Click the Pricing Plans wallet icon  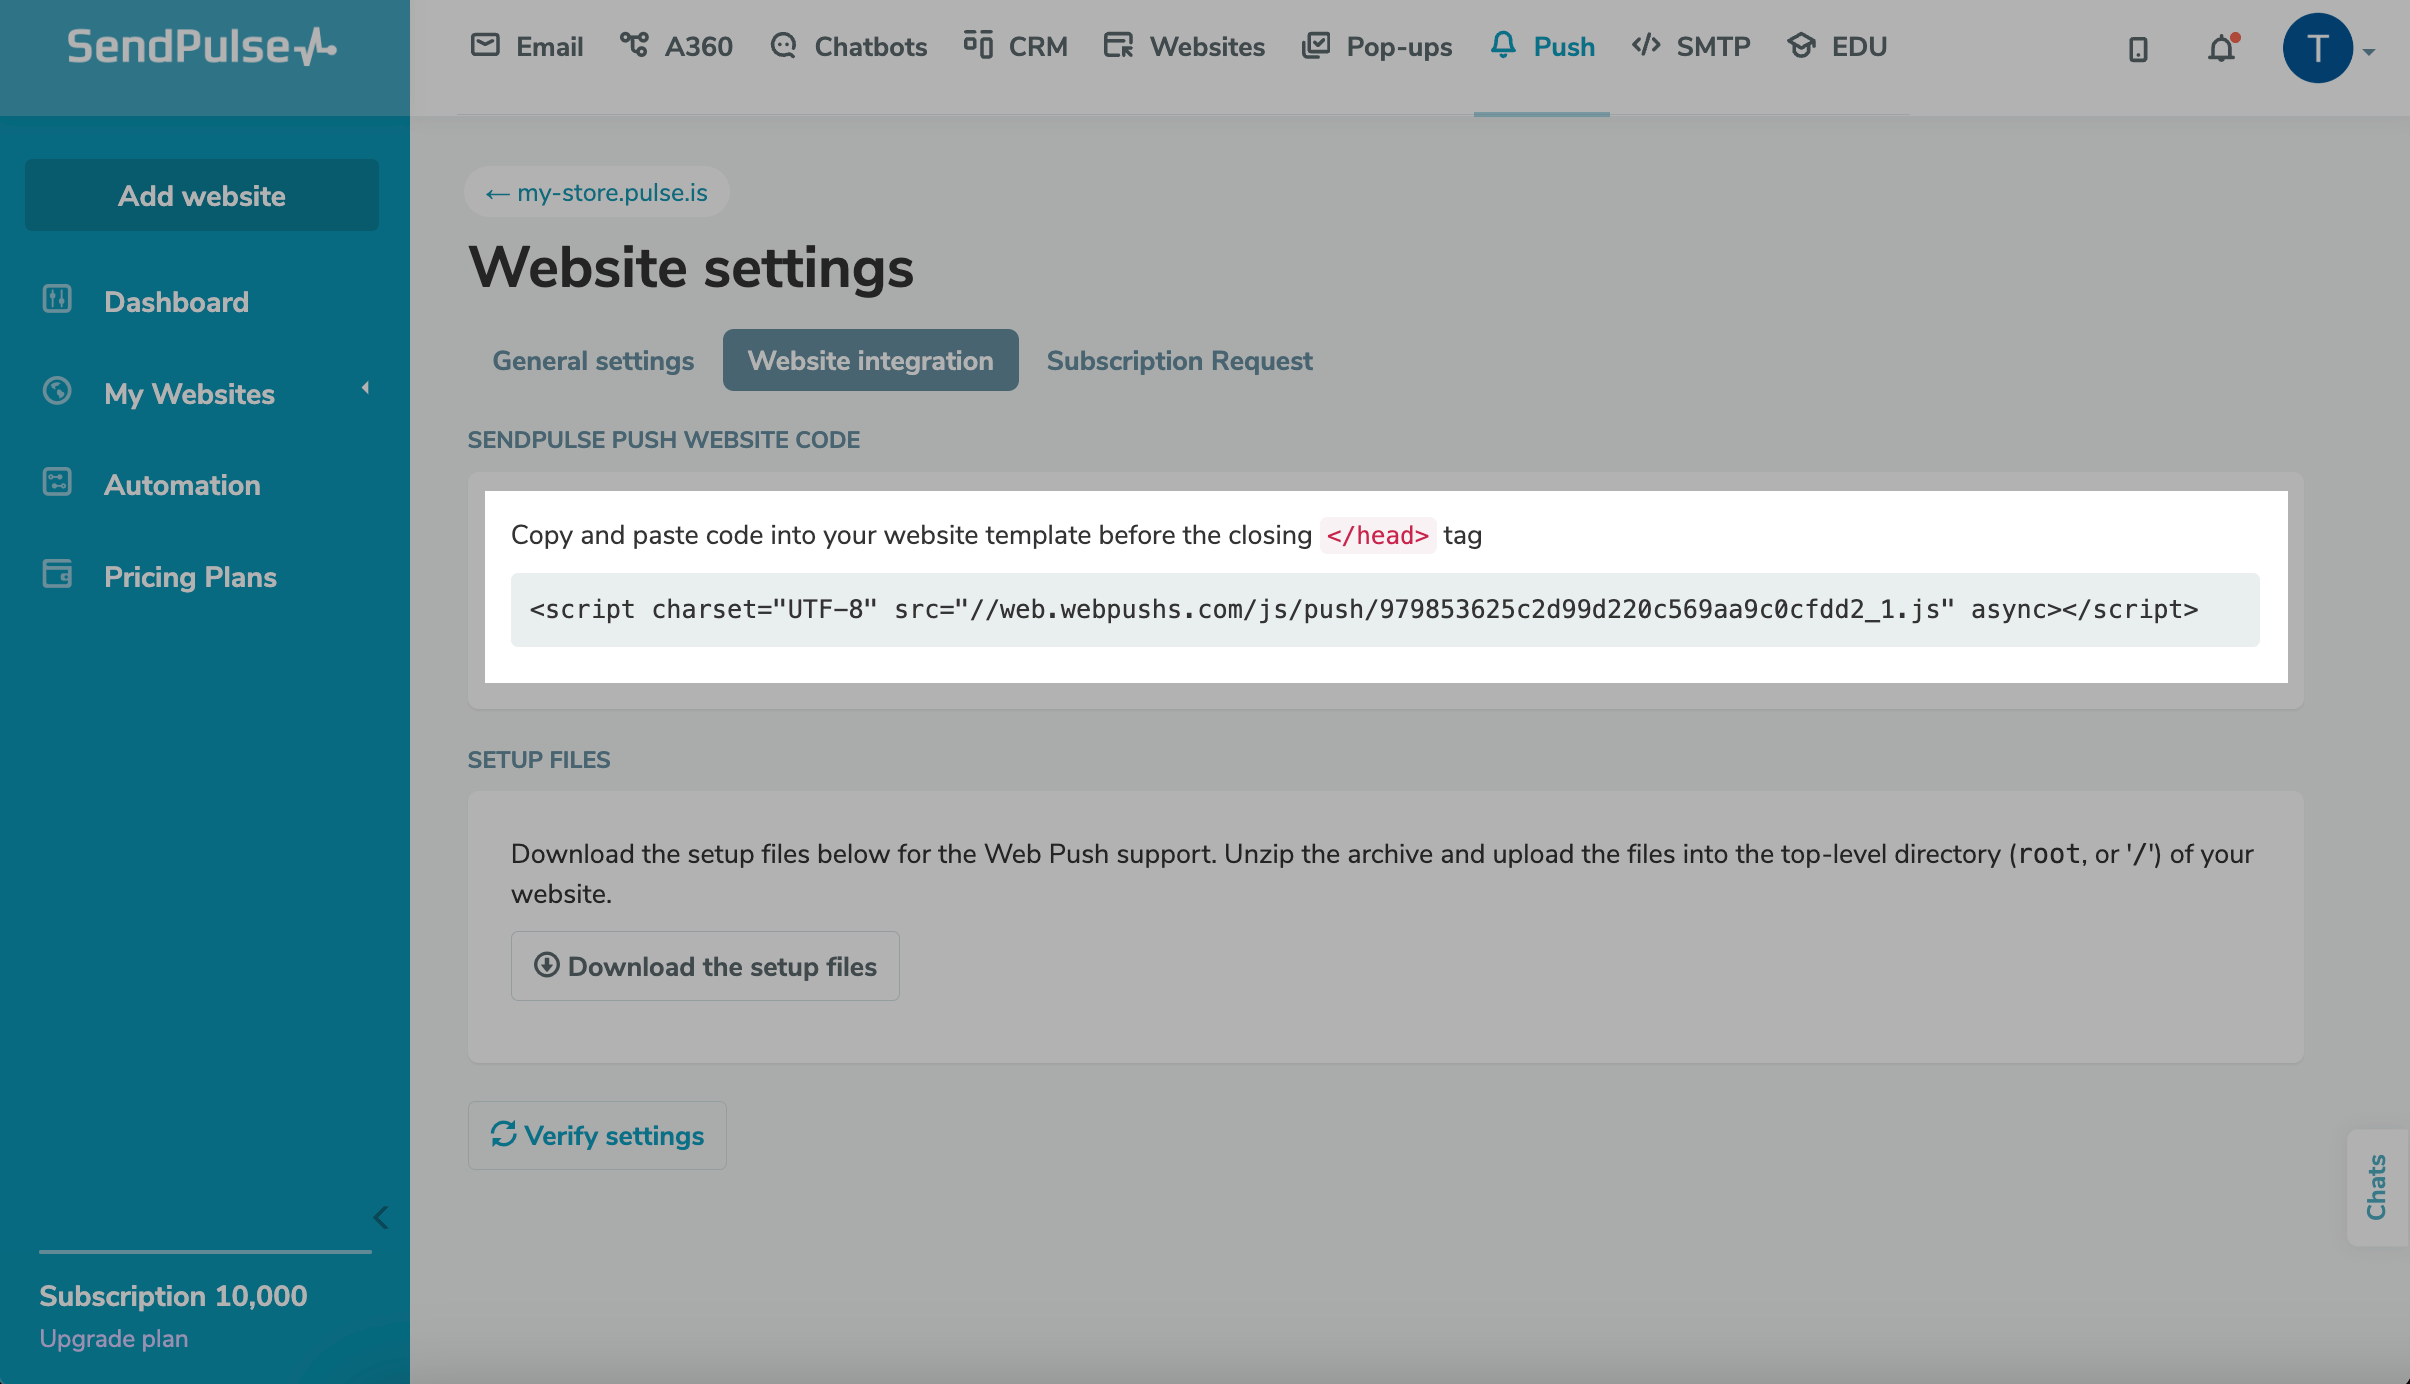coord(57,575)
